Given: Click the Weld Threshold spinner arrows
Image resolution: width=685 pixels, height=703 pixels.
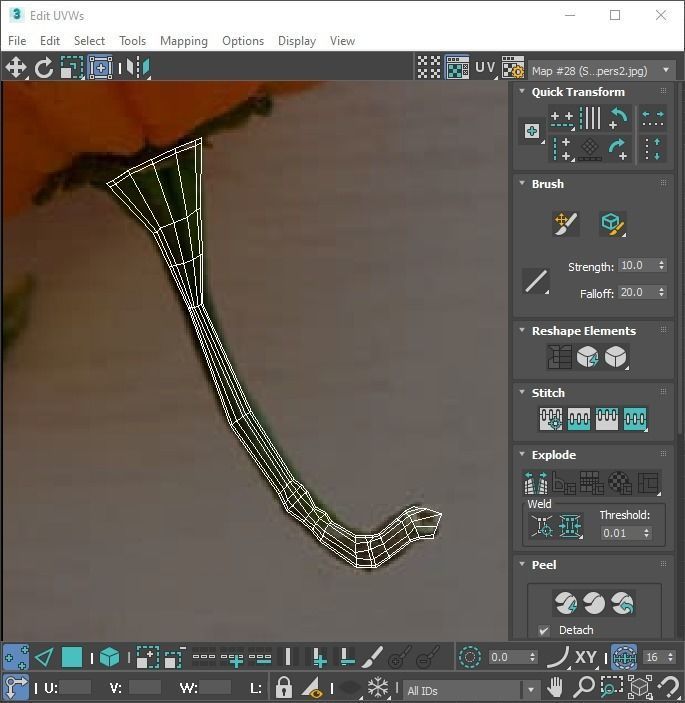Looking at the screenshot, I should tap(646, 533).
